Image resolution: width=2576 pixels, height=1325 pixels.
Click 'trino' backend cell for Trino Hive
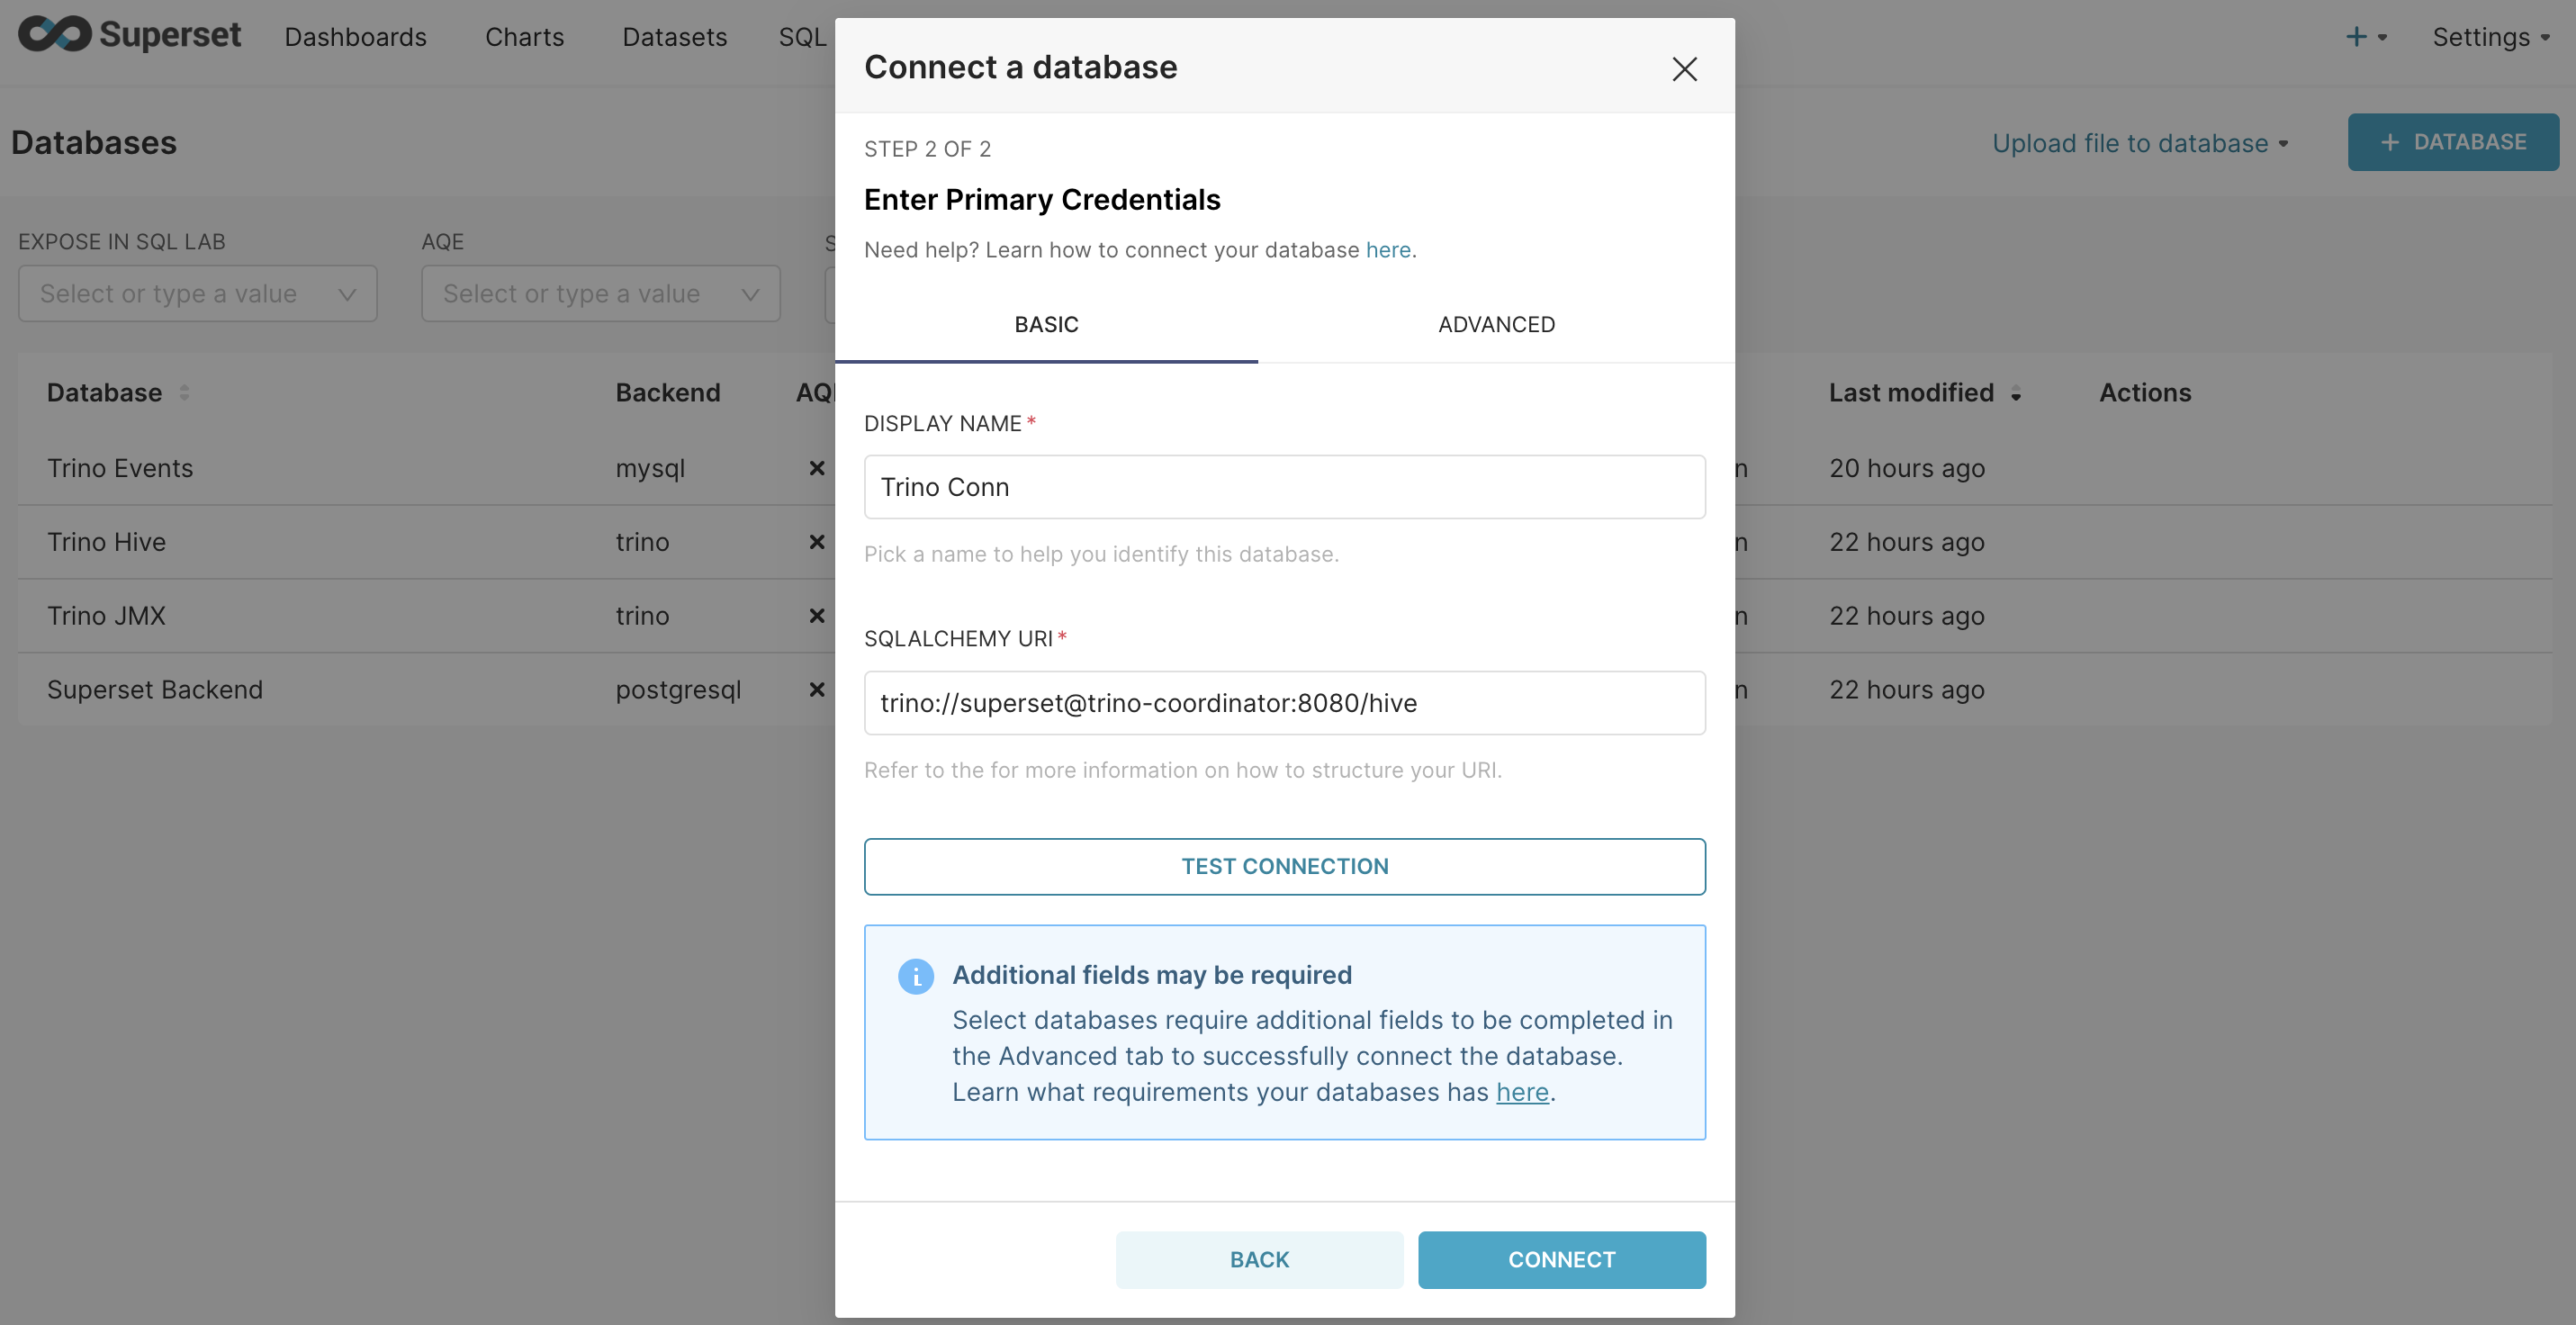642,542
